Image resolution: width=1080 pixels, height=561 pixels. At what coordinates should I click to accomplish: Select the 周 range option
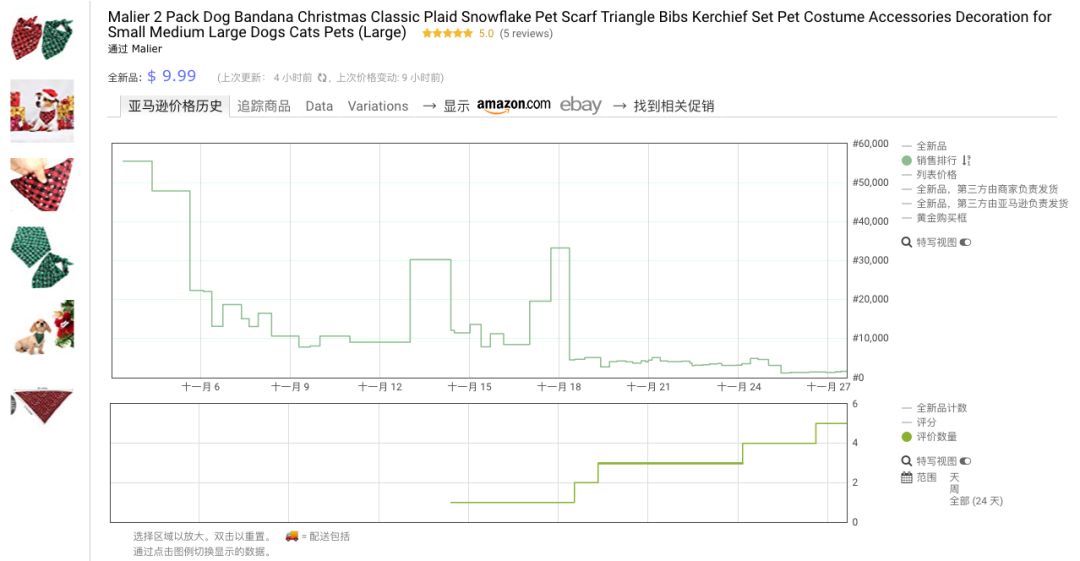954,489
